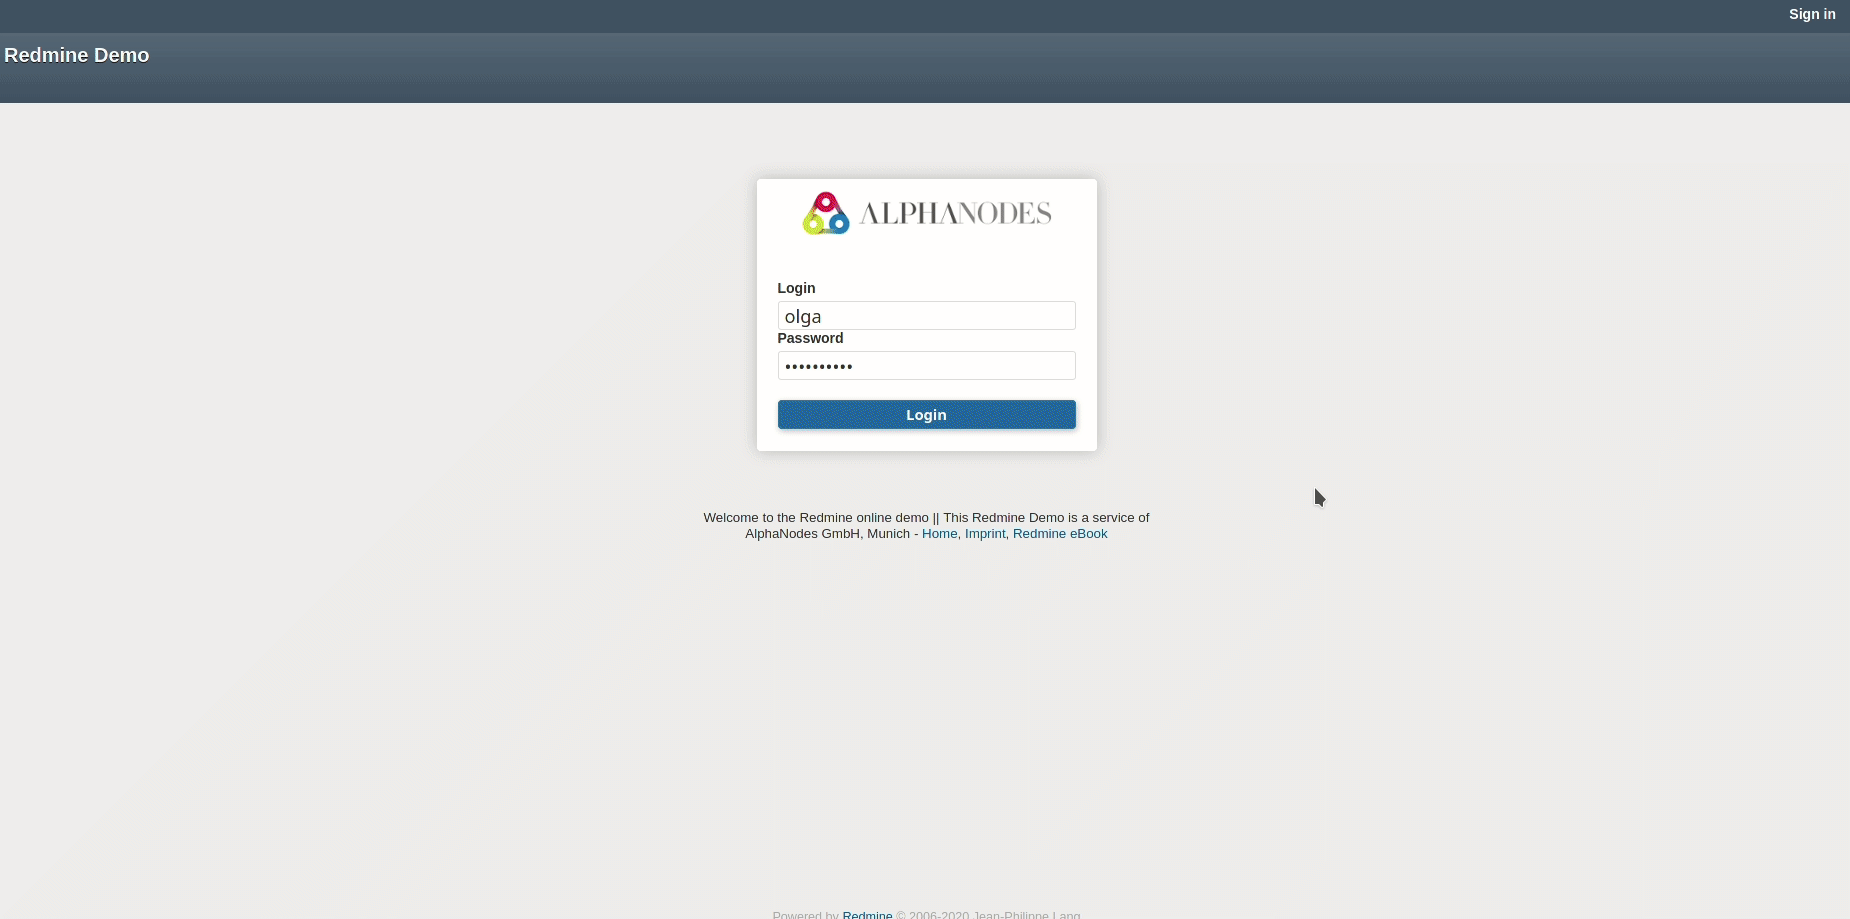Image resolution: width=1850 pixels, height=919 pixels.
Task: Click the Redmine link in the footer
Action: coord(868,914)
